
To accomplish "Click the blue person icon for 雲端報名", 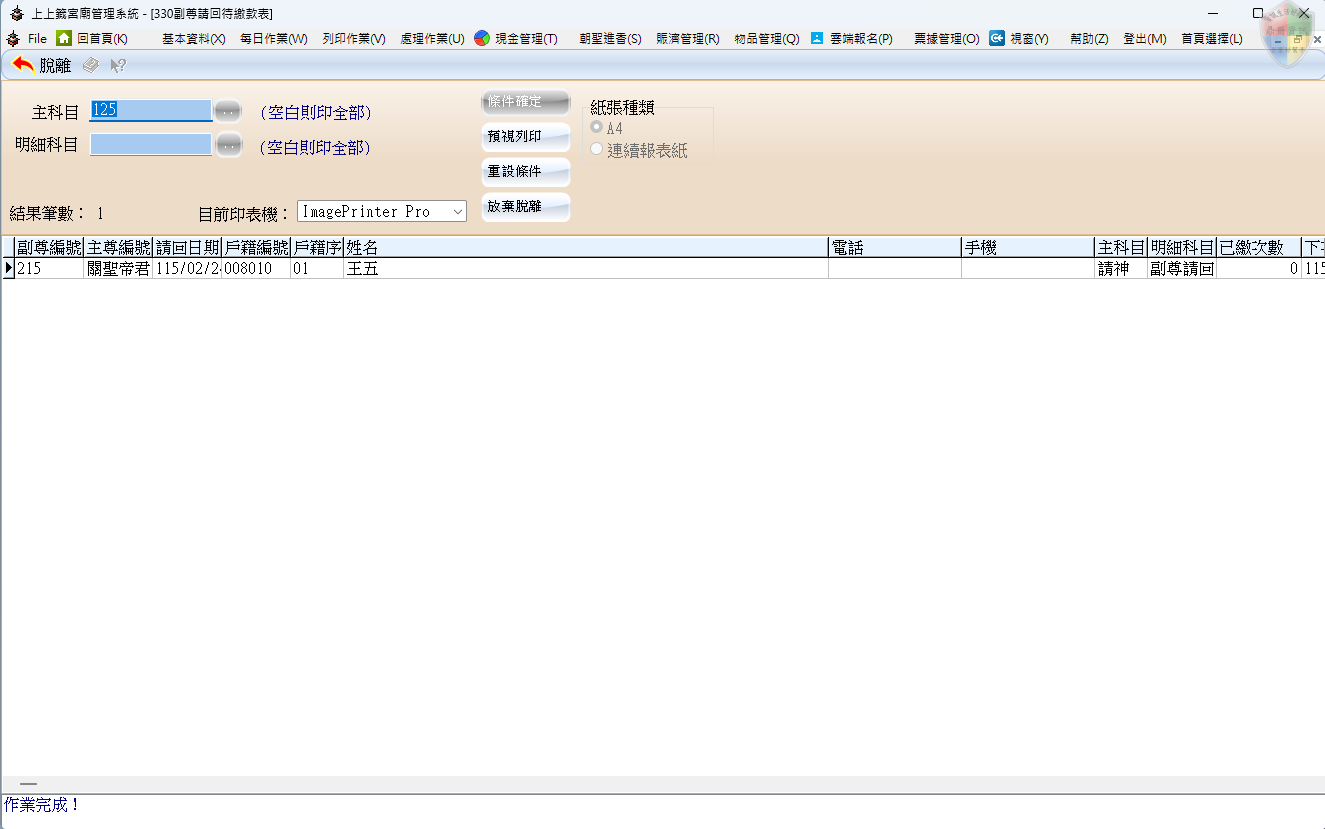I will coord(817,38).
